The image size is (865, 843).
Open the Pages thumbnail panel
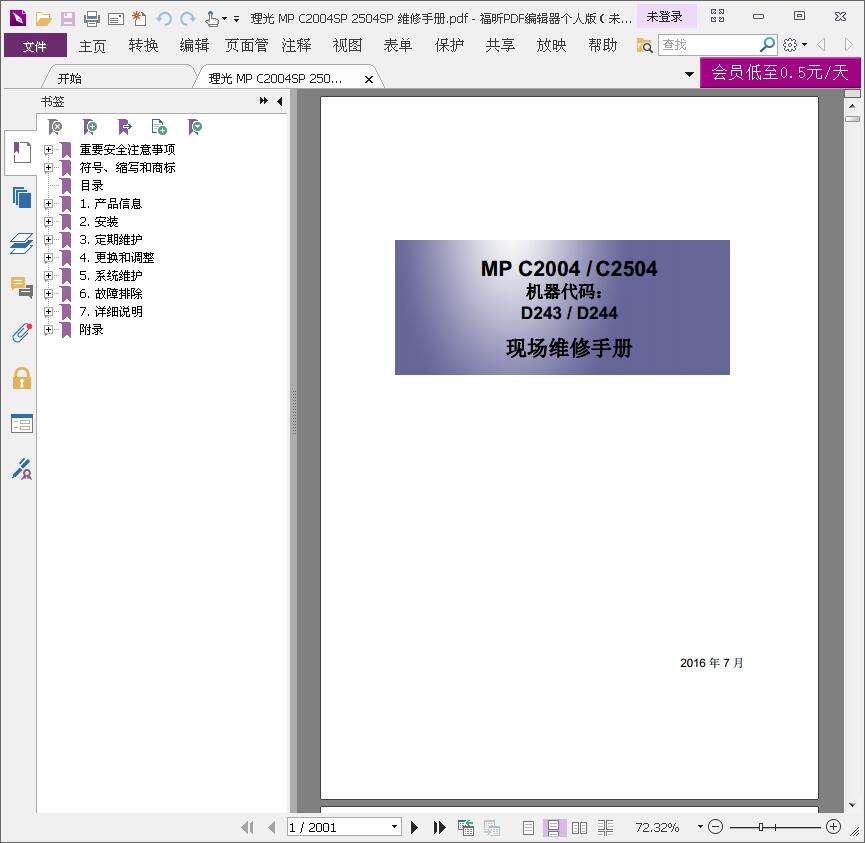point(22,197)
